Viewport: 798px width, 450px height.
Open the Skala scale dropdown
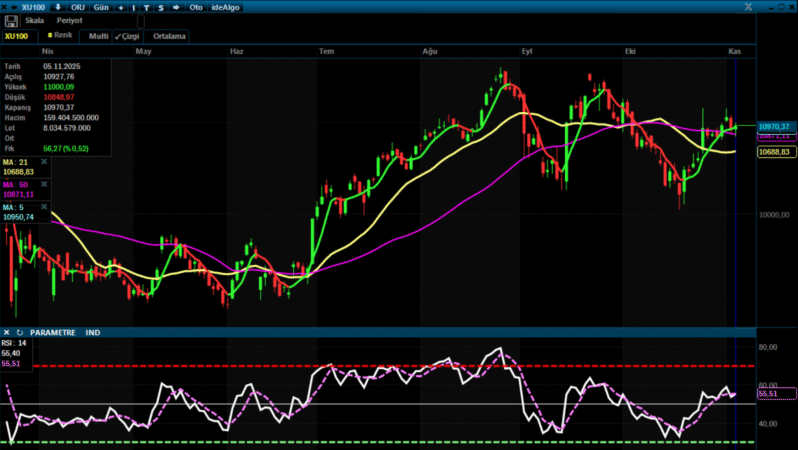35,20
